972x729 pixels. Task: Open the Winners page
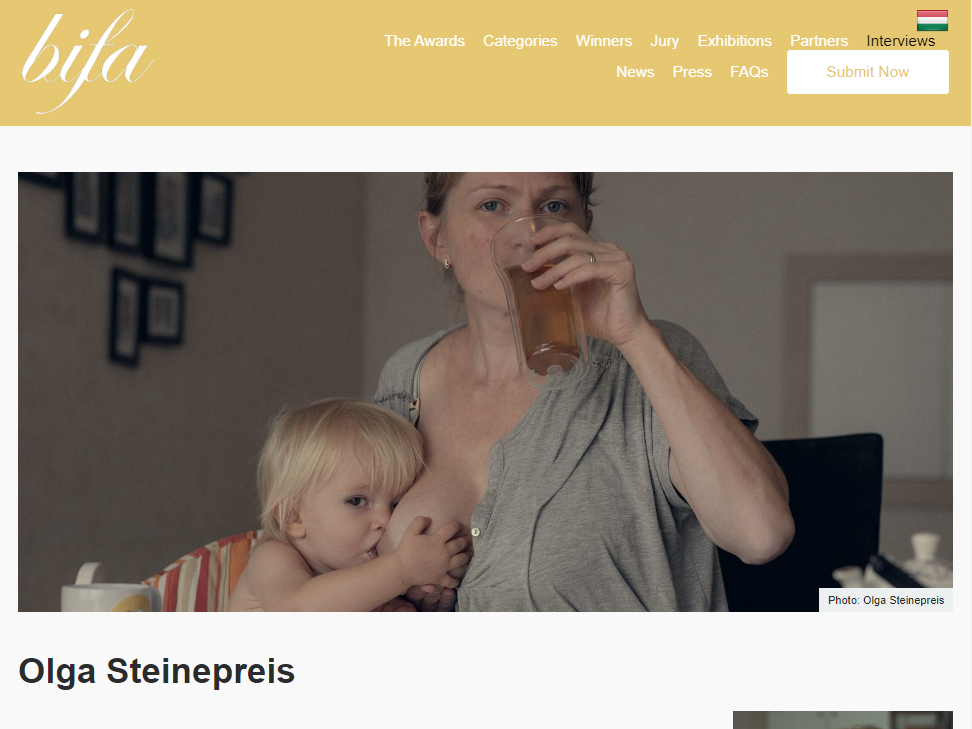coord(604,41)
